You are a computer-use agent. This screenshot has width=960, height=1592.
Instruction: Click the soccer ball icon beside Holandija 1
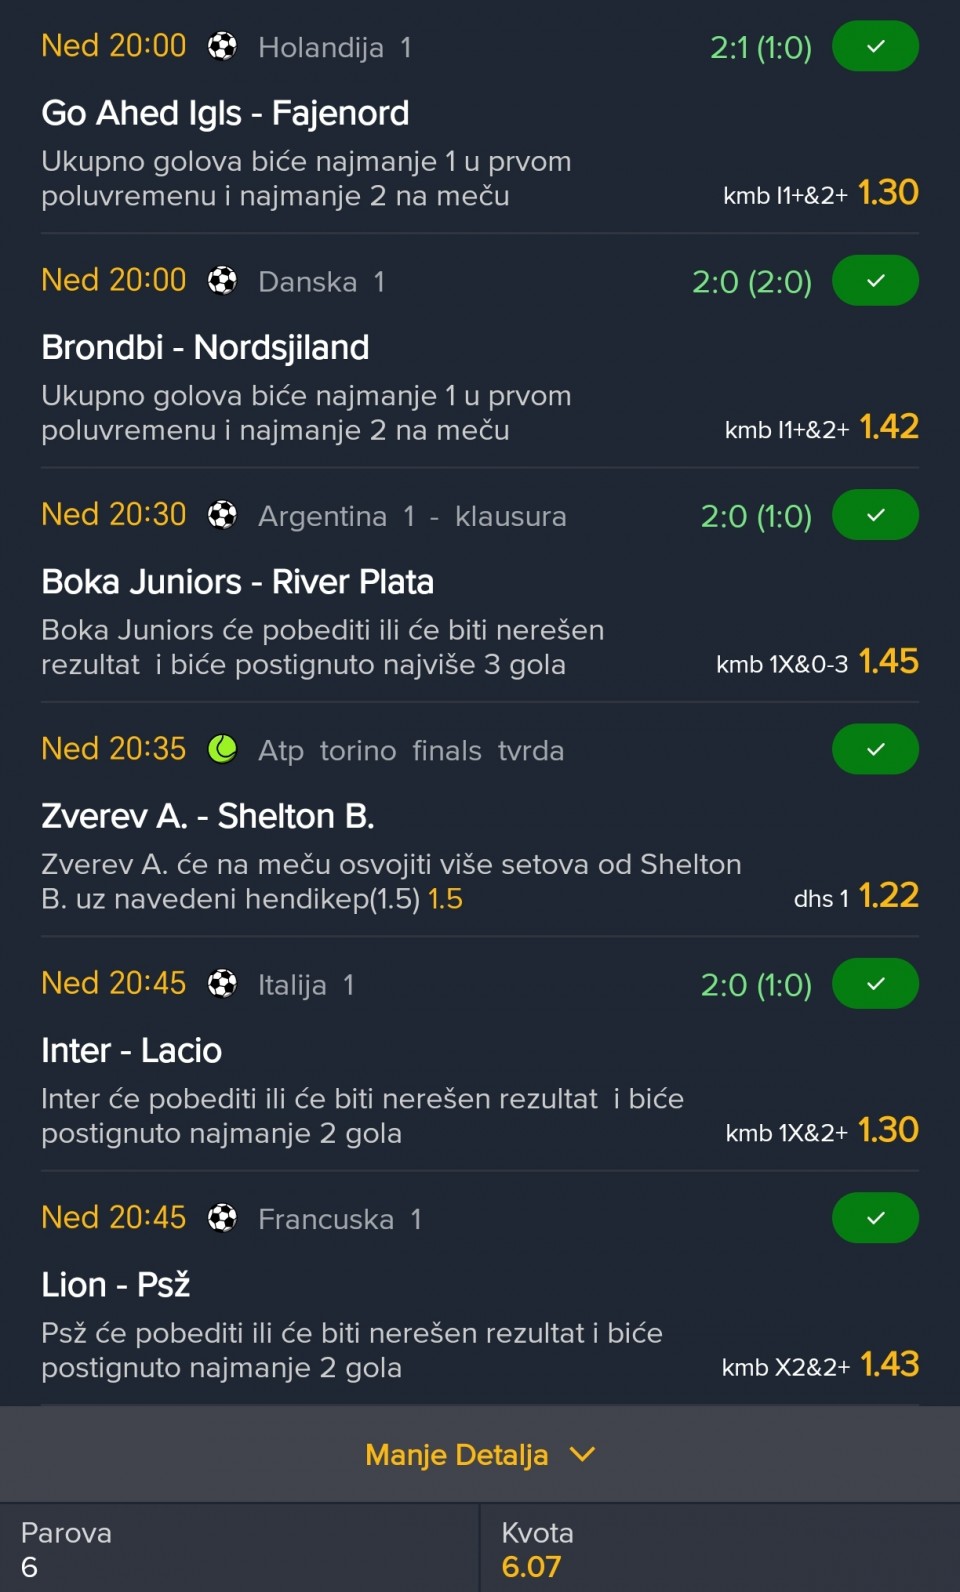pyautogui.click(x=222, y=46)
